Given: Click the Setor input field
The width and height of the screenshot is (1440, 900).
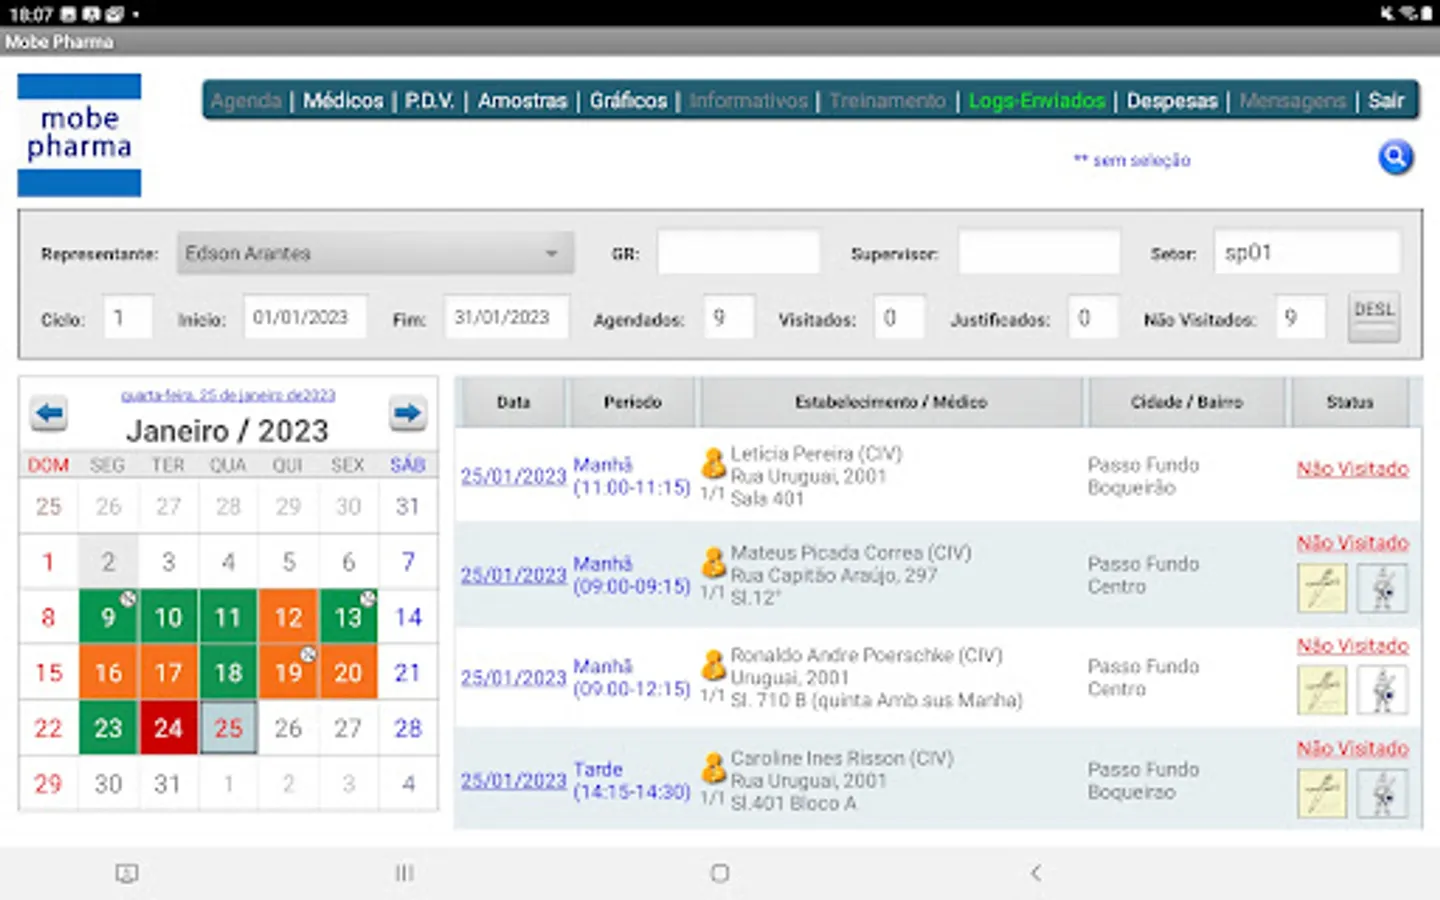Looking at the screenshot, I should (x=1306, y=253).
